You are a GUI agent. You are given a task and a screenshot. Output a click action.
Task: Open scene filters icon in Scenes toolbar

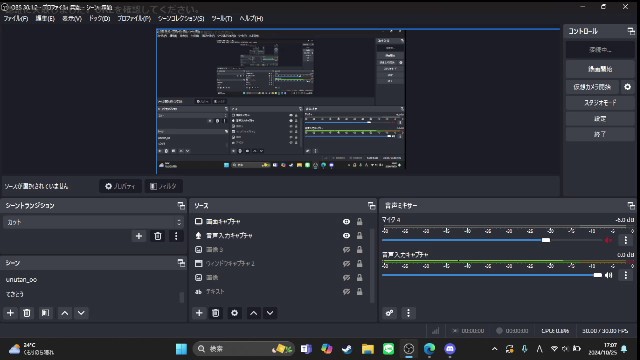[45, 313]
